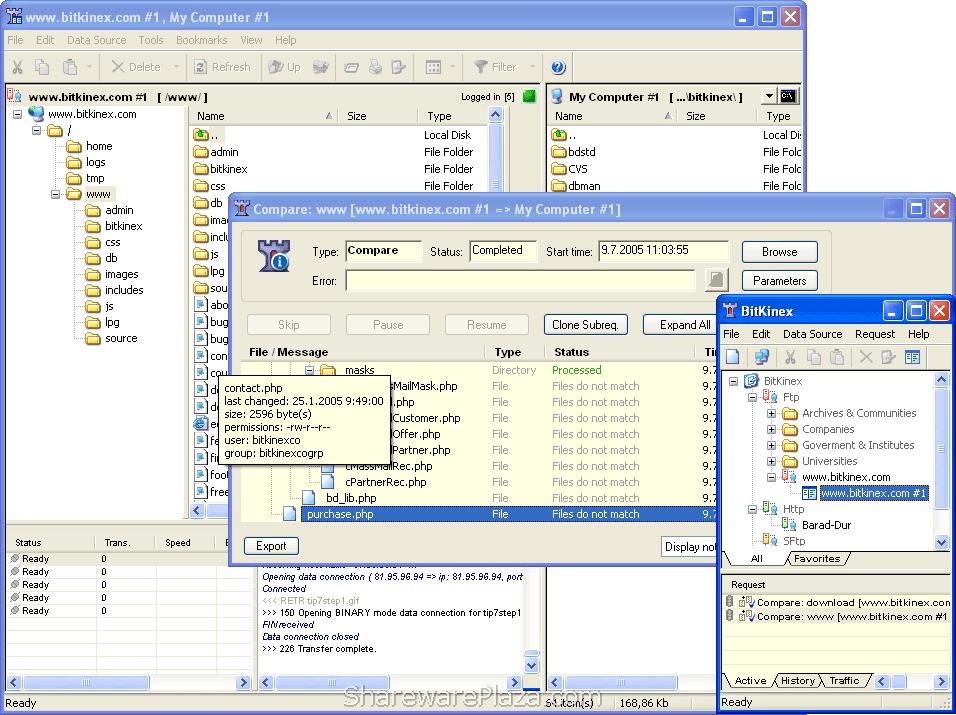Open the command prompt icon in My Computer pane

click(788, 96)
